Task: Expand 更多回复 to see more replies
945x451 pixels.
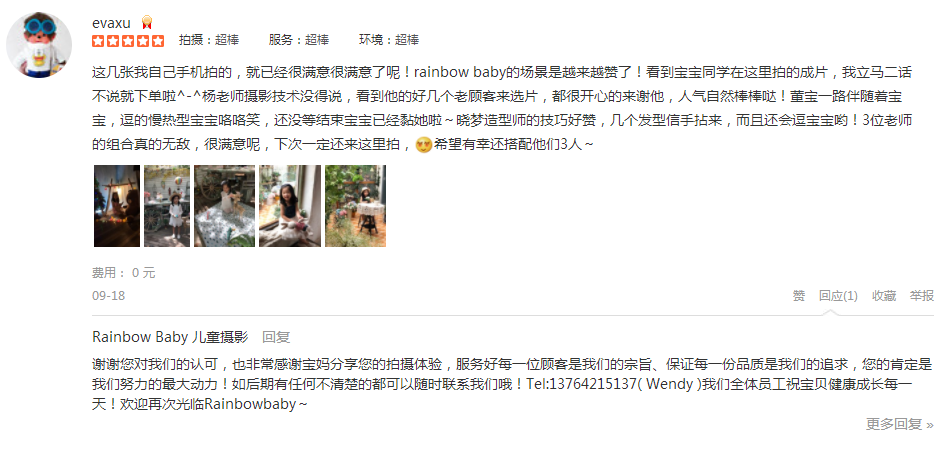Action: point(900,424)
